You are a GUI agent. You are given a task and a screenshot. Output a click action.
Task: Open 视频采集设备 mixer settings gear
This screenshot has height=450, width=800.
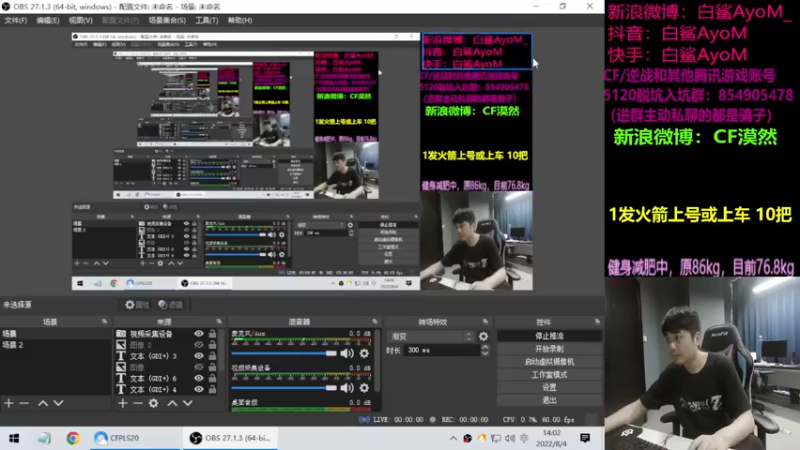[364, 388]
